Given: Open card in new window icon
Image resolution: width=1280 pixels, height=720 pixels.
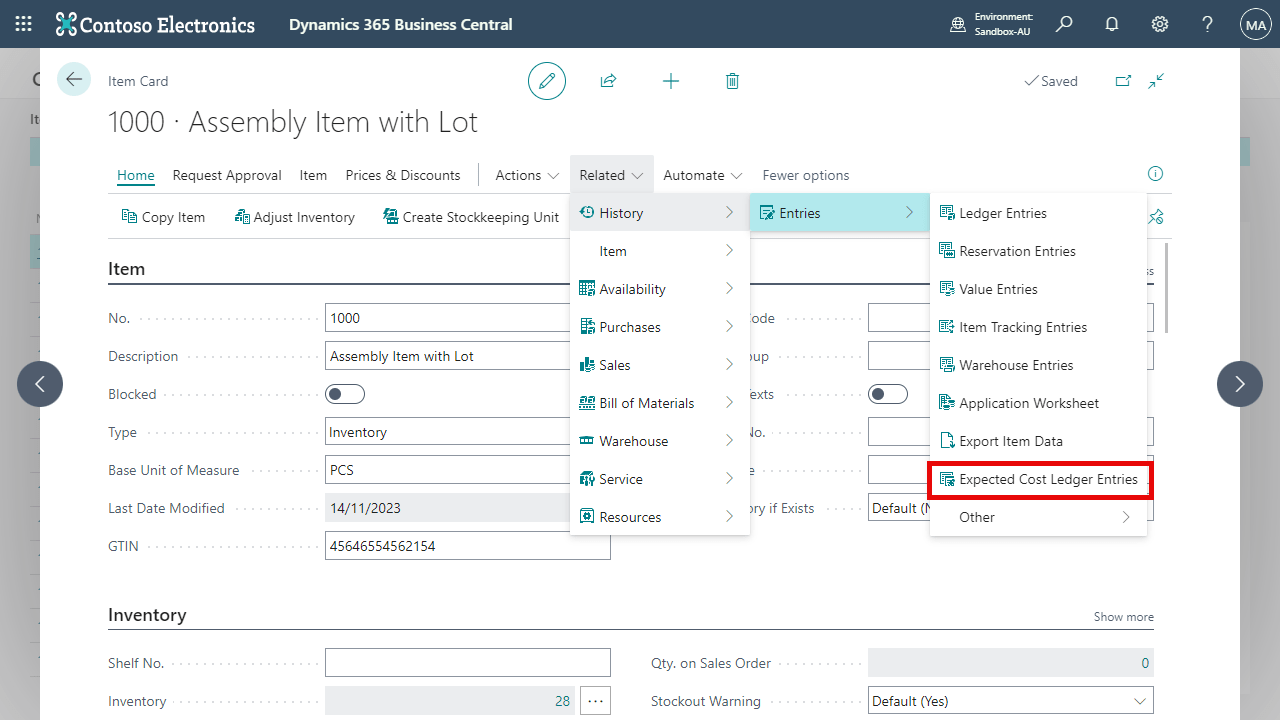Looking at the screenshot, I should point(1123,81).
